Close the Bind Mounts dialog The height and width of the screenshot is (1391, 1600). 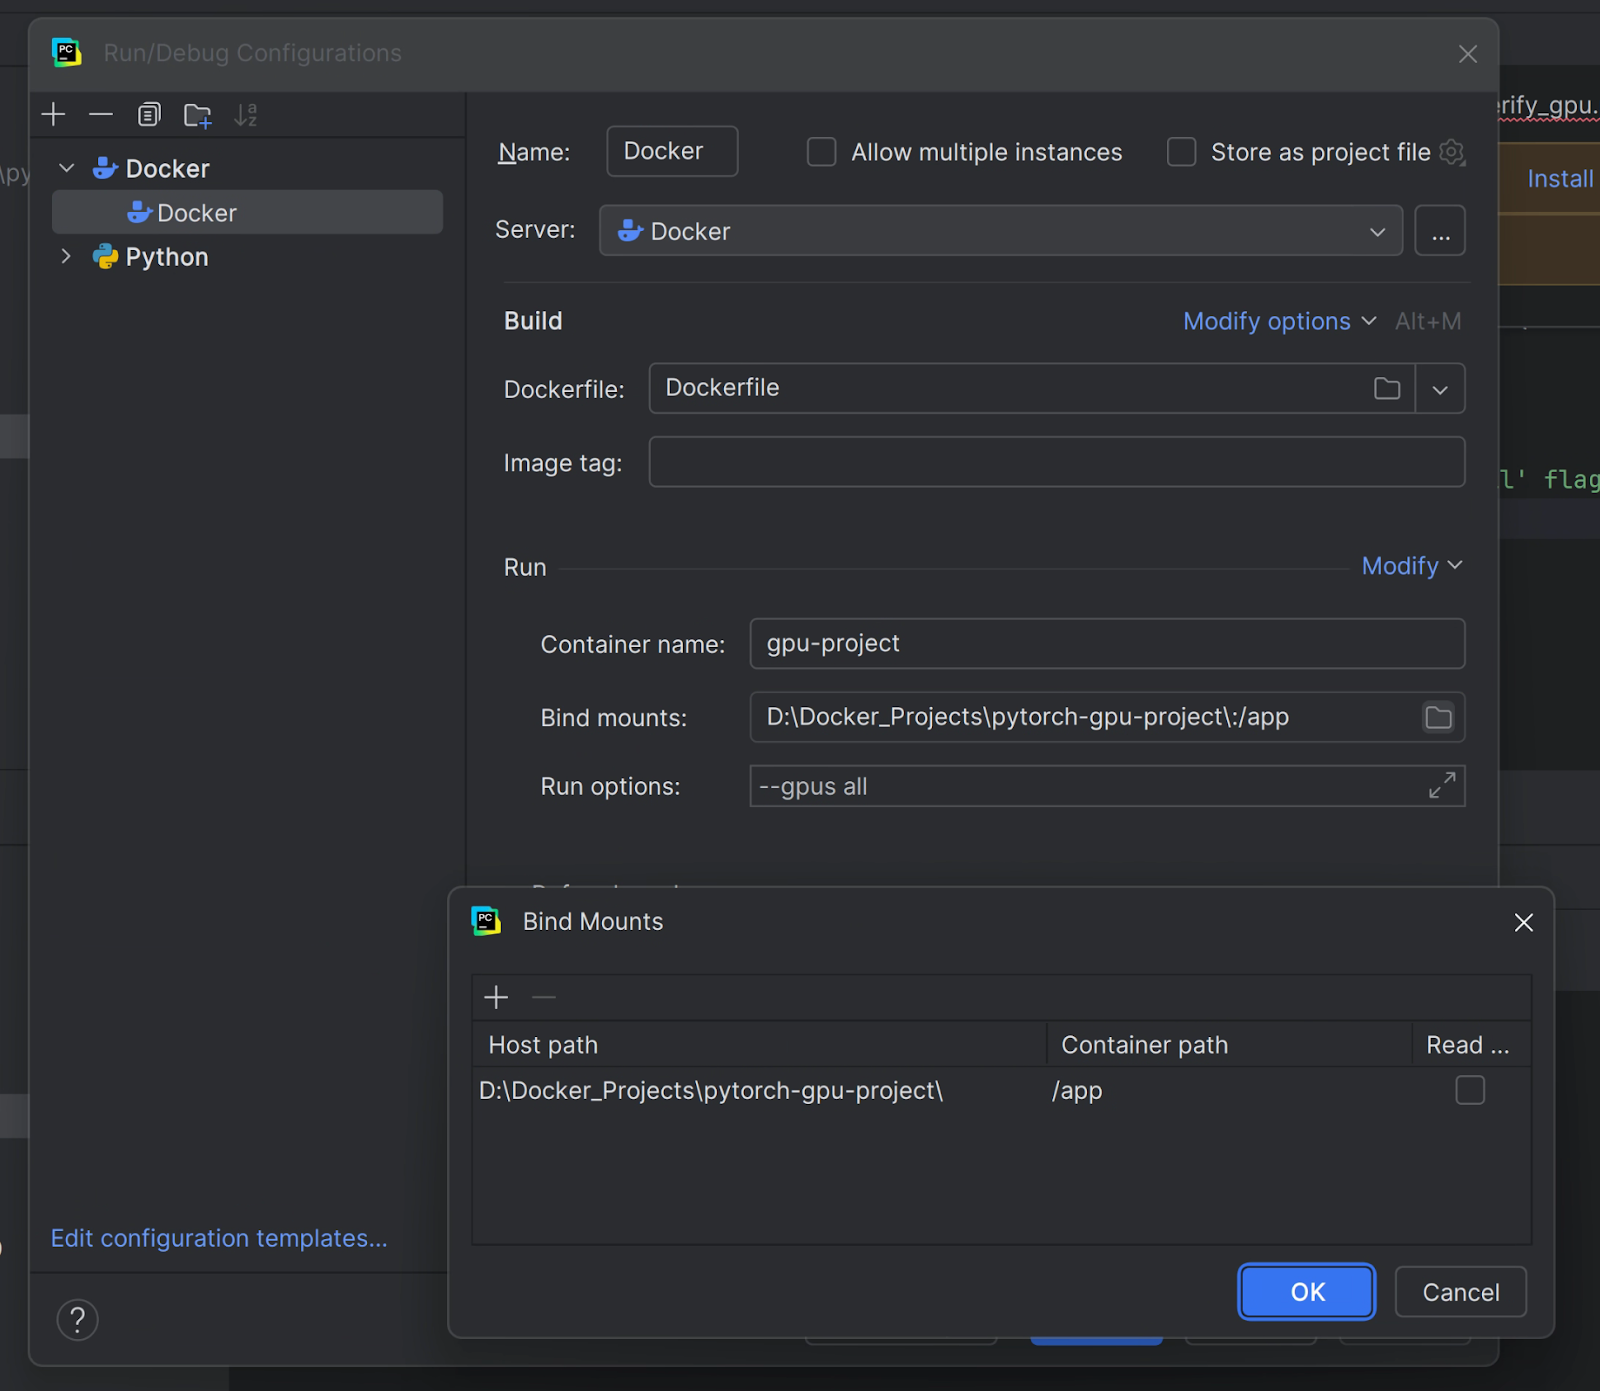tap(1524, 922)
